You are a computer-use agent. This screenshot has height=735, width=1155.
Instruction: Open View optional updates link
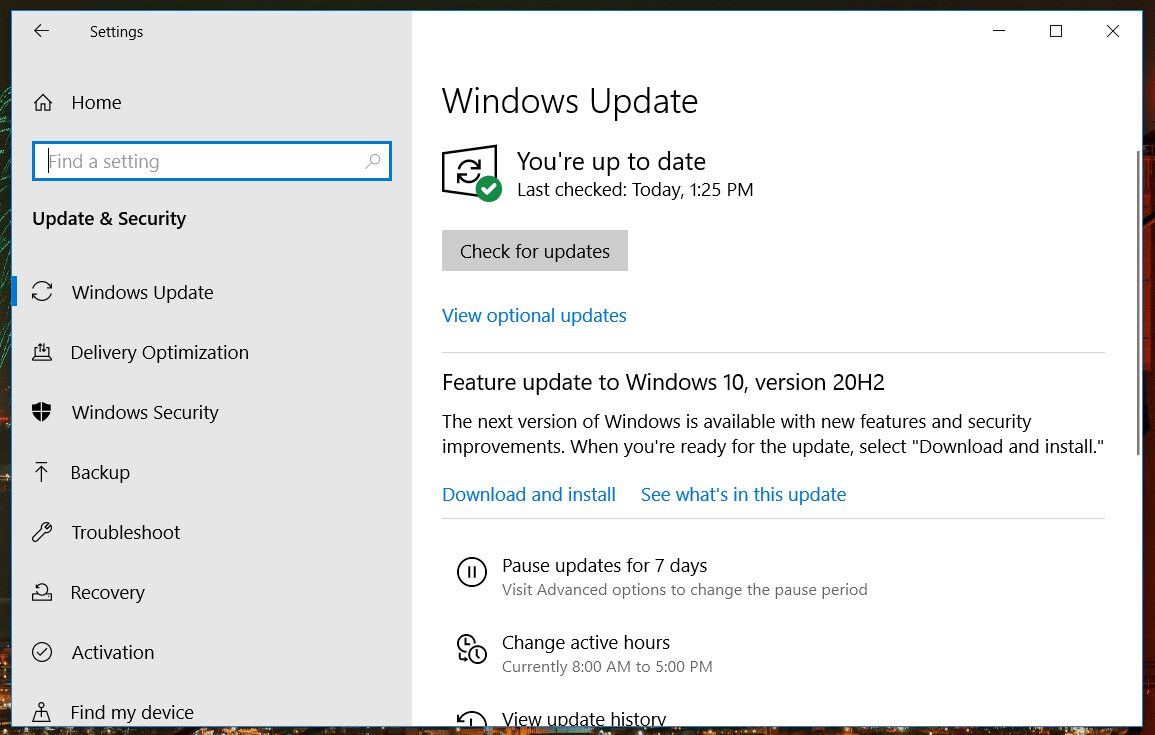(534, 315)
